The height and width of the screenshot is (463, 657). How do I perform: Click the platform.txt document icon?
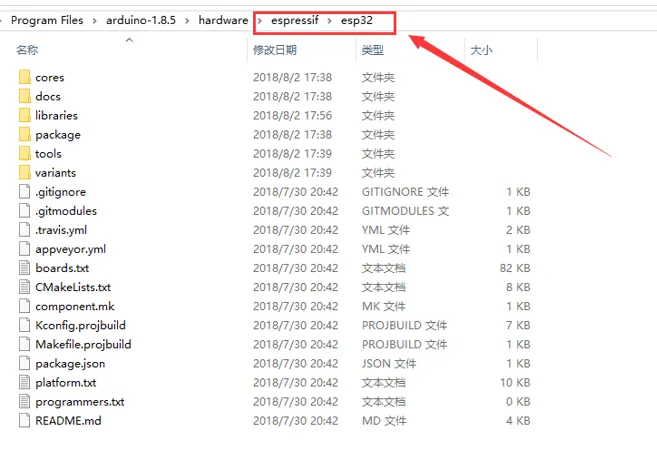point(25,382)
